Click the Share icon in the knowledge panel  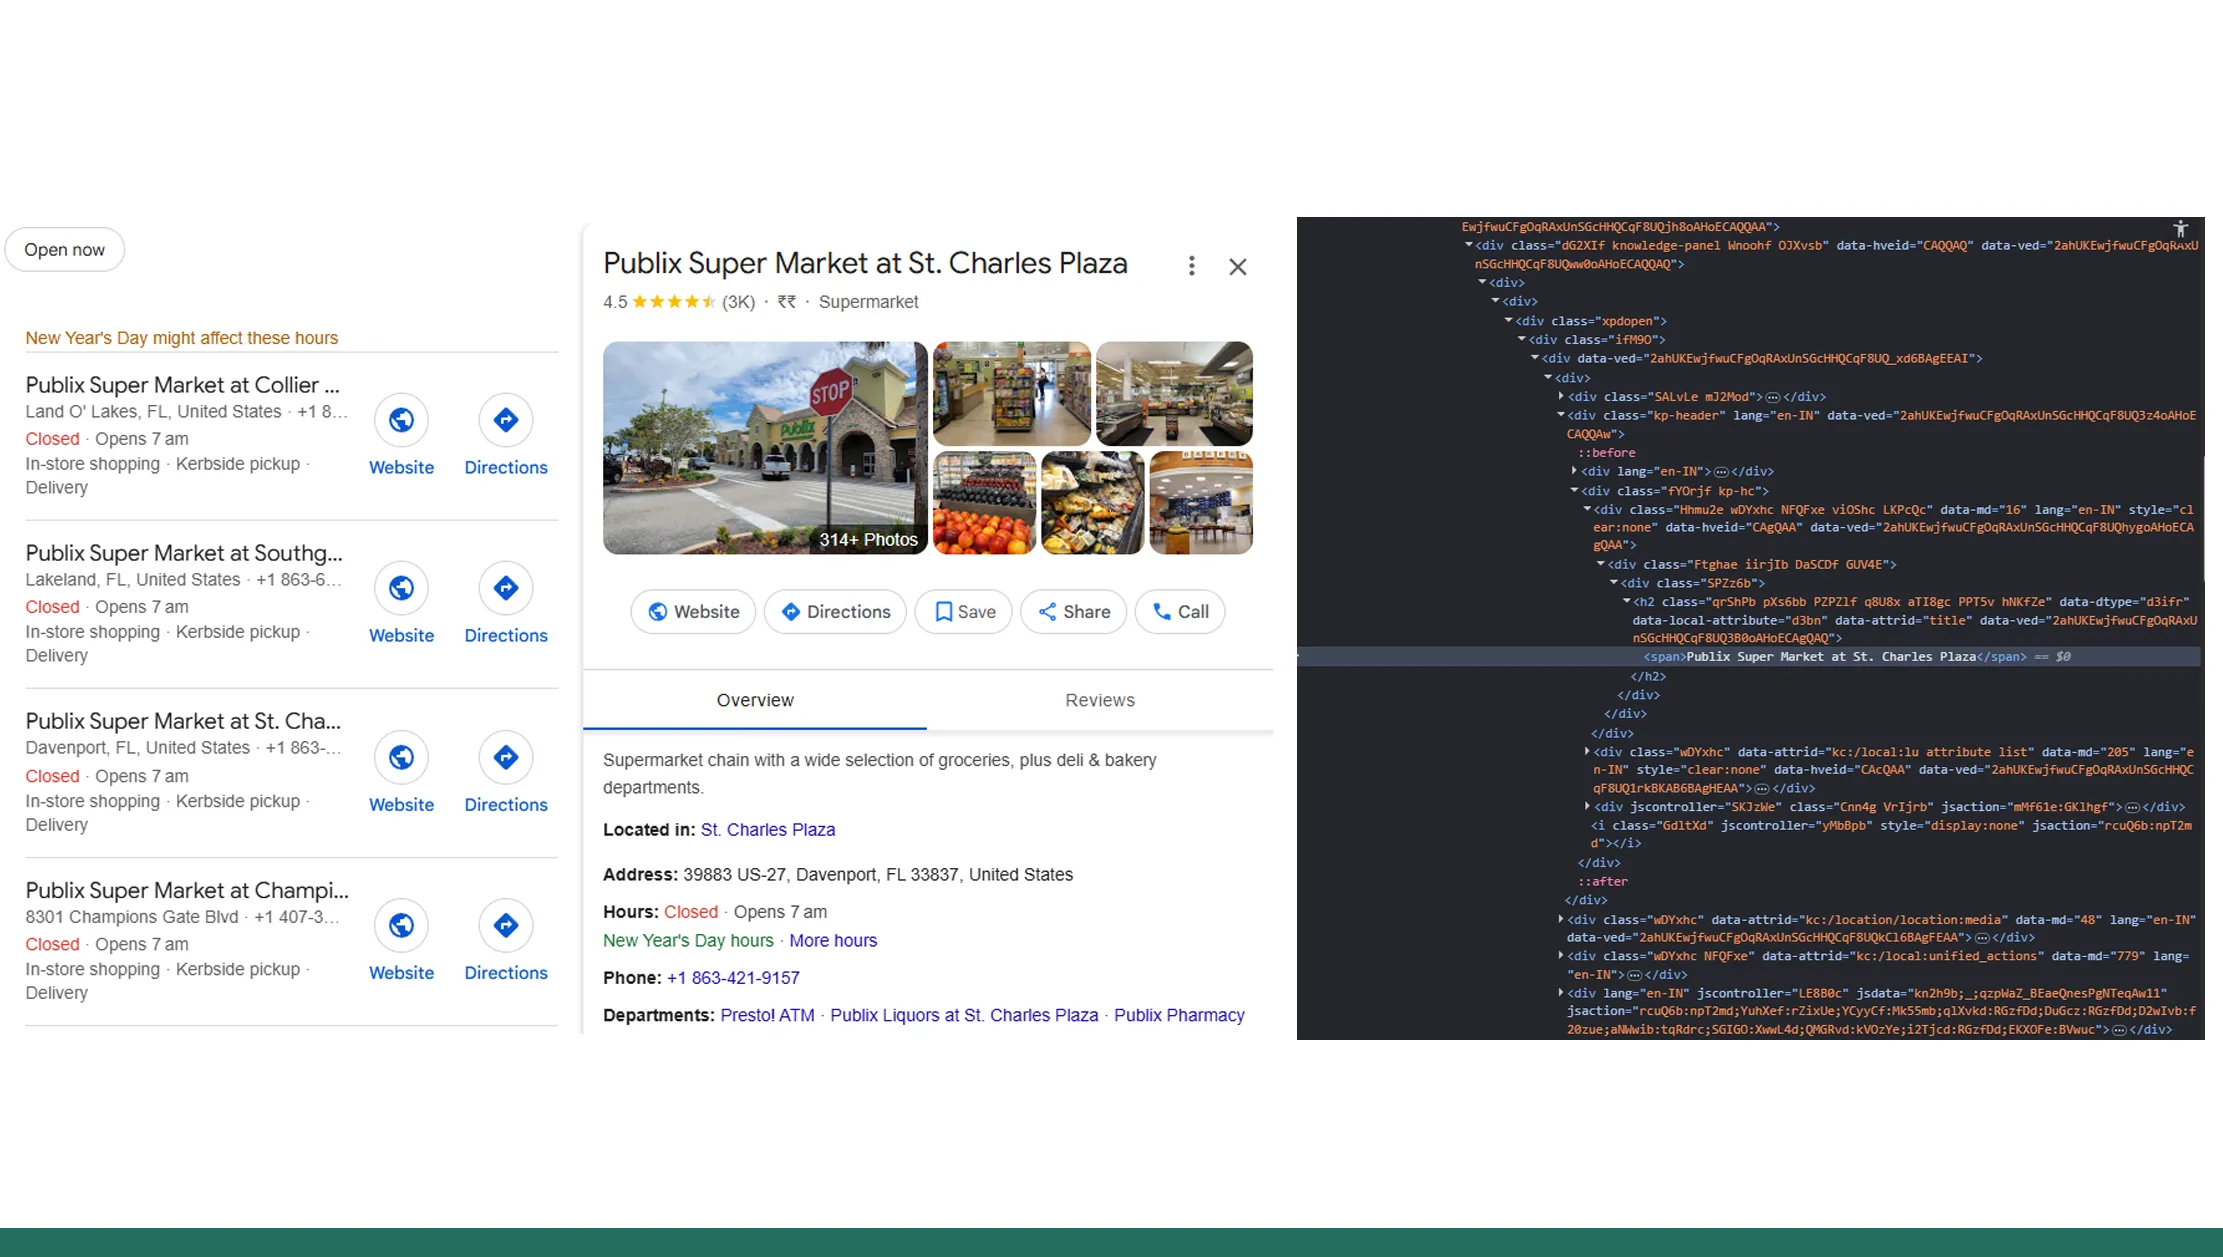[1047, 611]
